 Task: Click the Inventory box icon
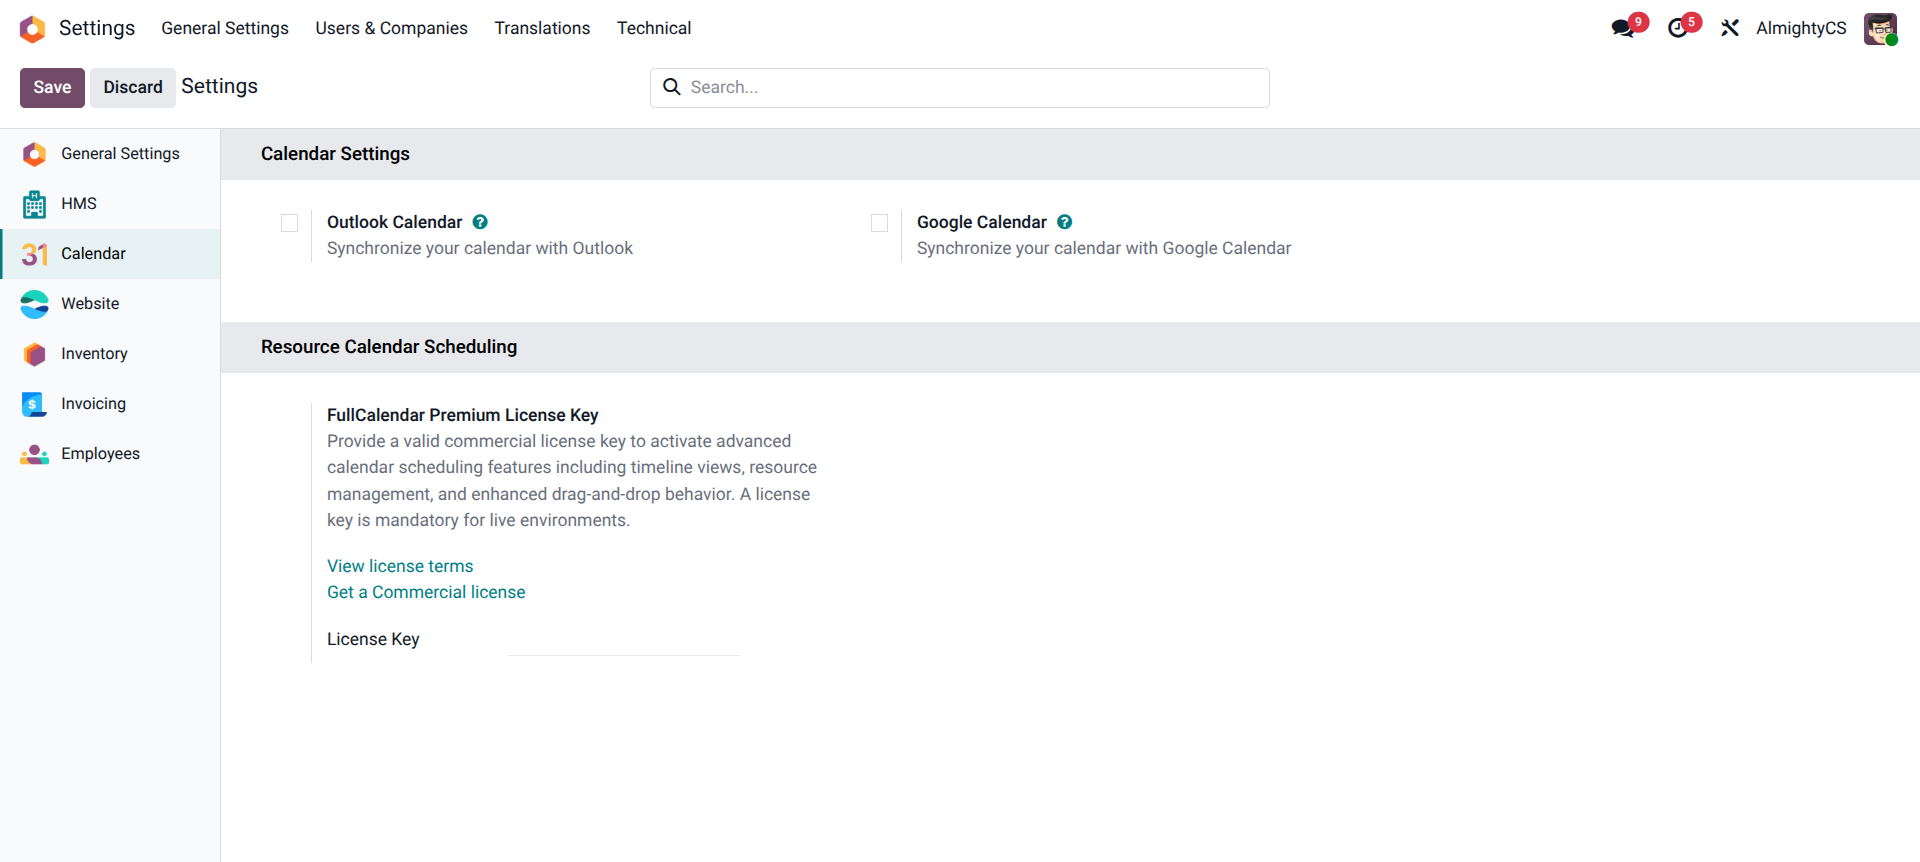coord(34,354)
